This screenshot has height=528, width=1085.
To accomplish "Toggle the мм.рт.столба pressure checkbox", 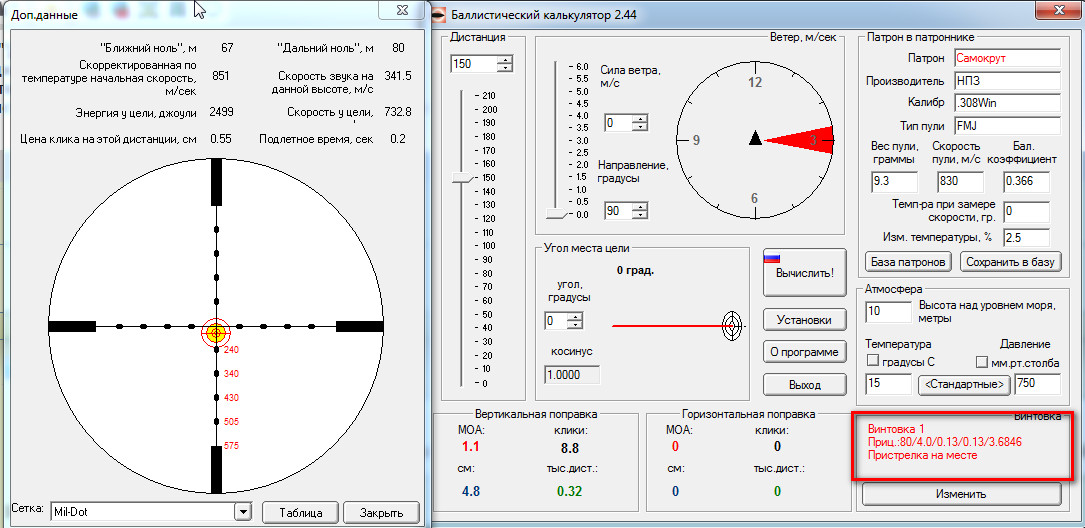I will click(x=981, y=362).
